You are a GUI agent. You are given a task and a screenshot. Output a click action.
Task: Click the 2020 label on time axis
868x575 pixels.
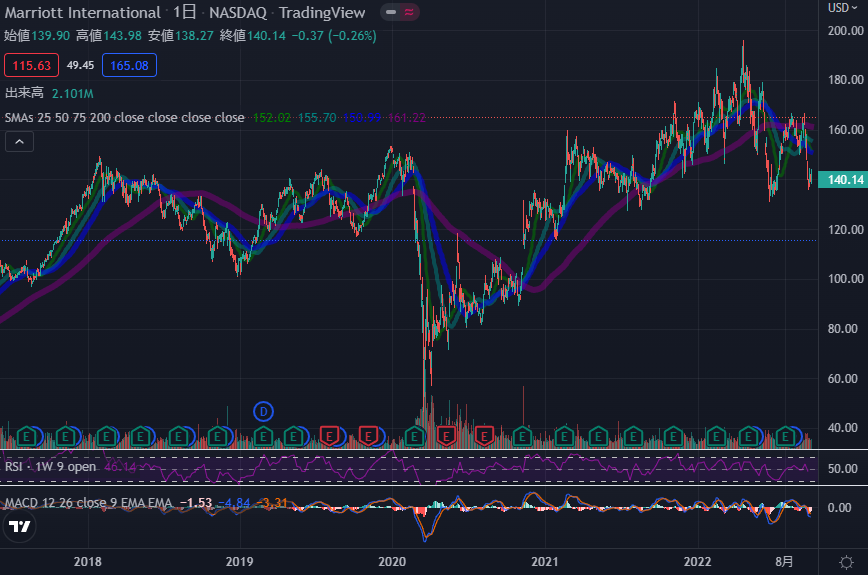392,562
